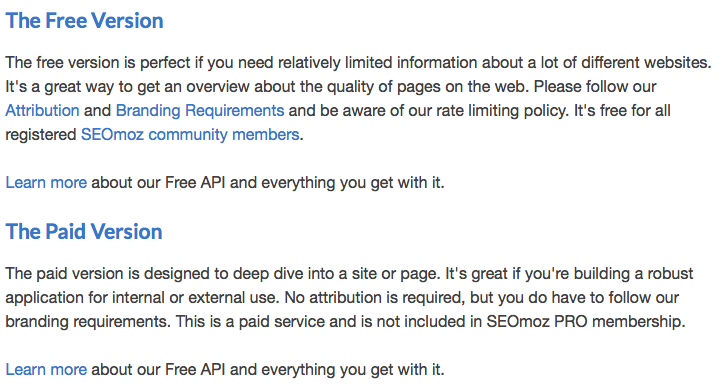Click plain "branding requirements" text in paid paragraph
The image size is (722, 390).
click(88, 321)
